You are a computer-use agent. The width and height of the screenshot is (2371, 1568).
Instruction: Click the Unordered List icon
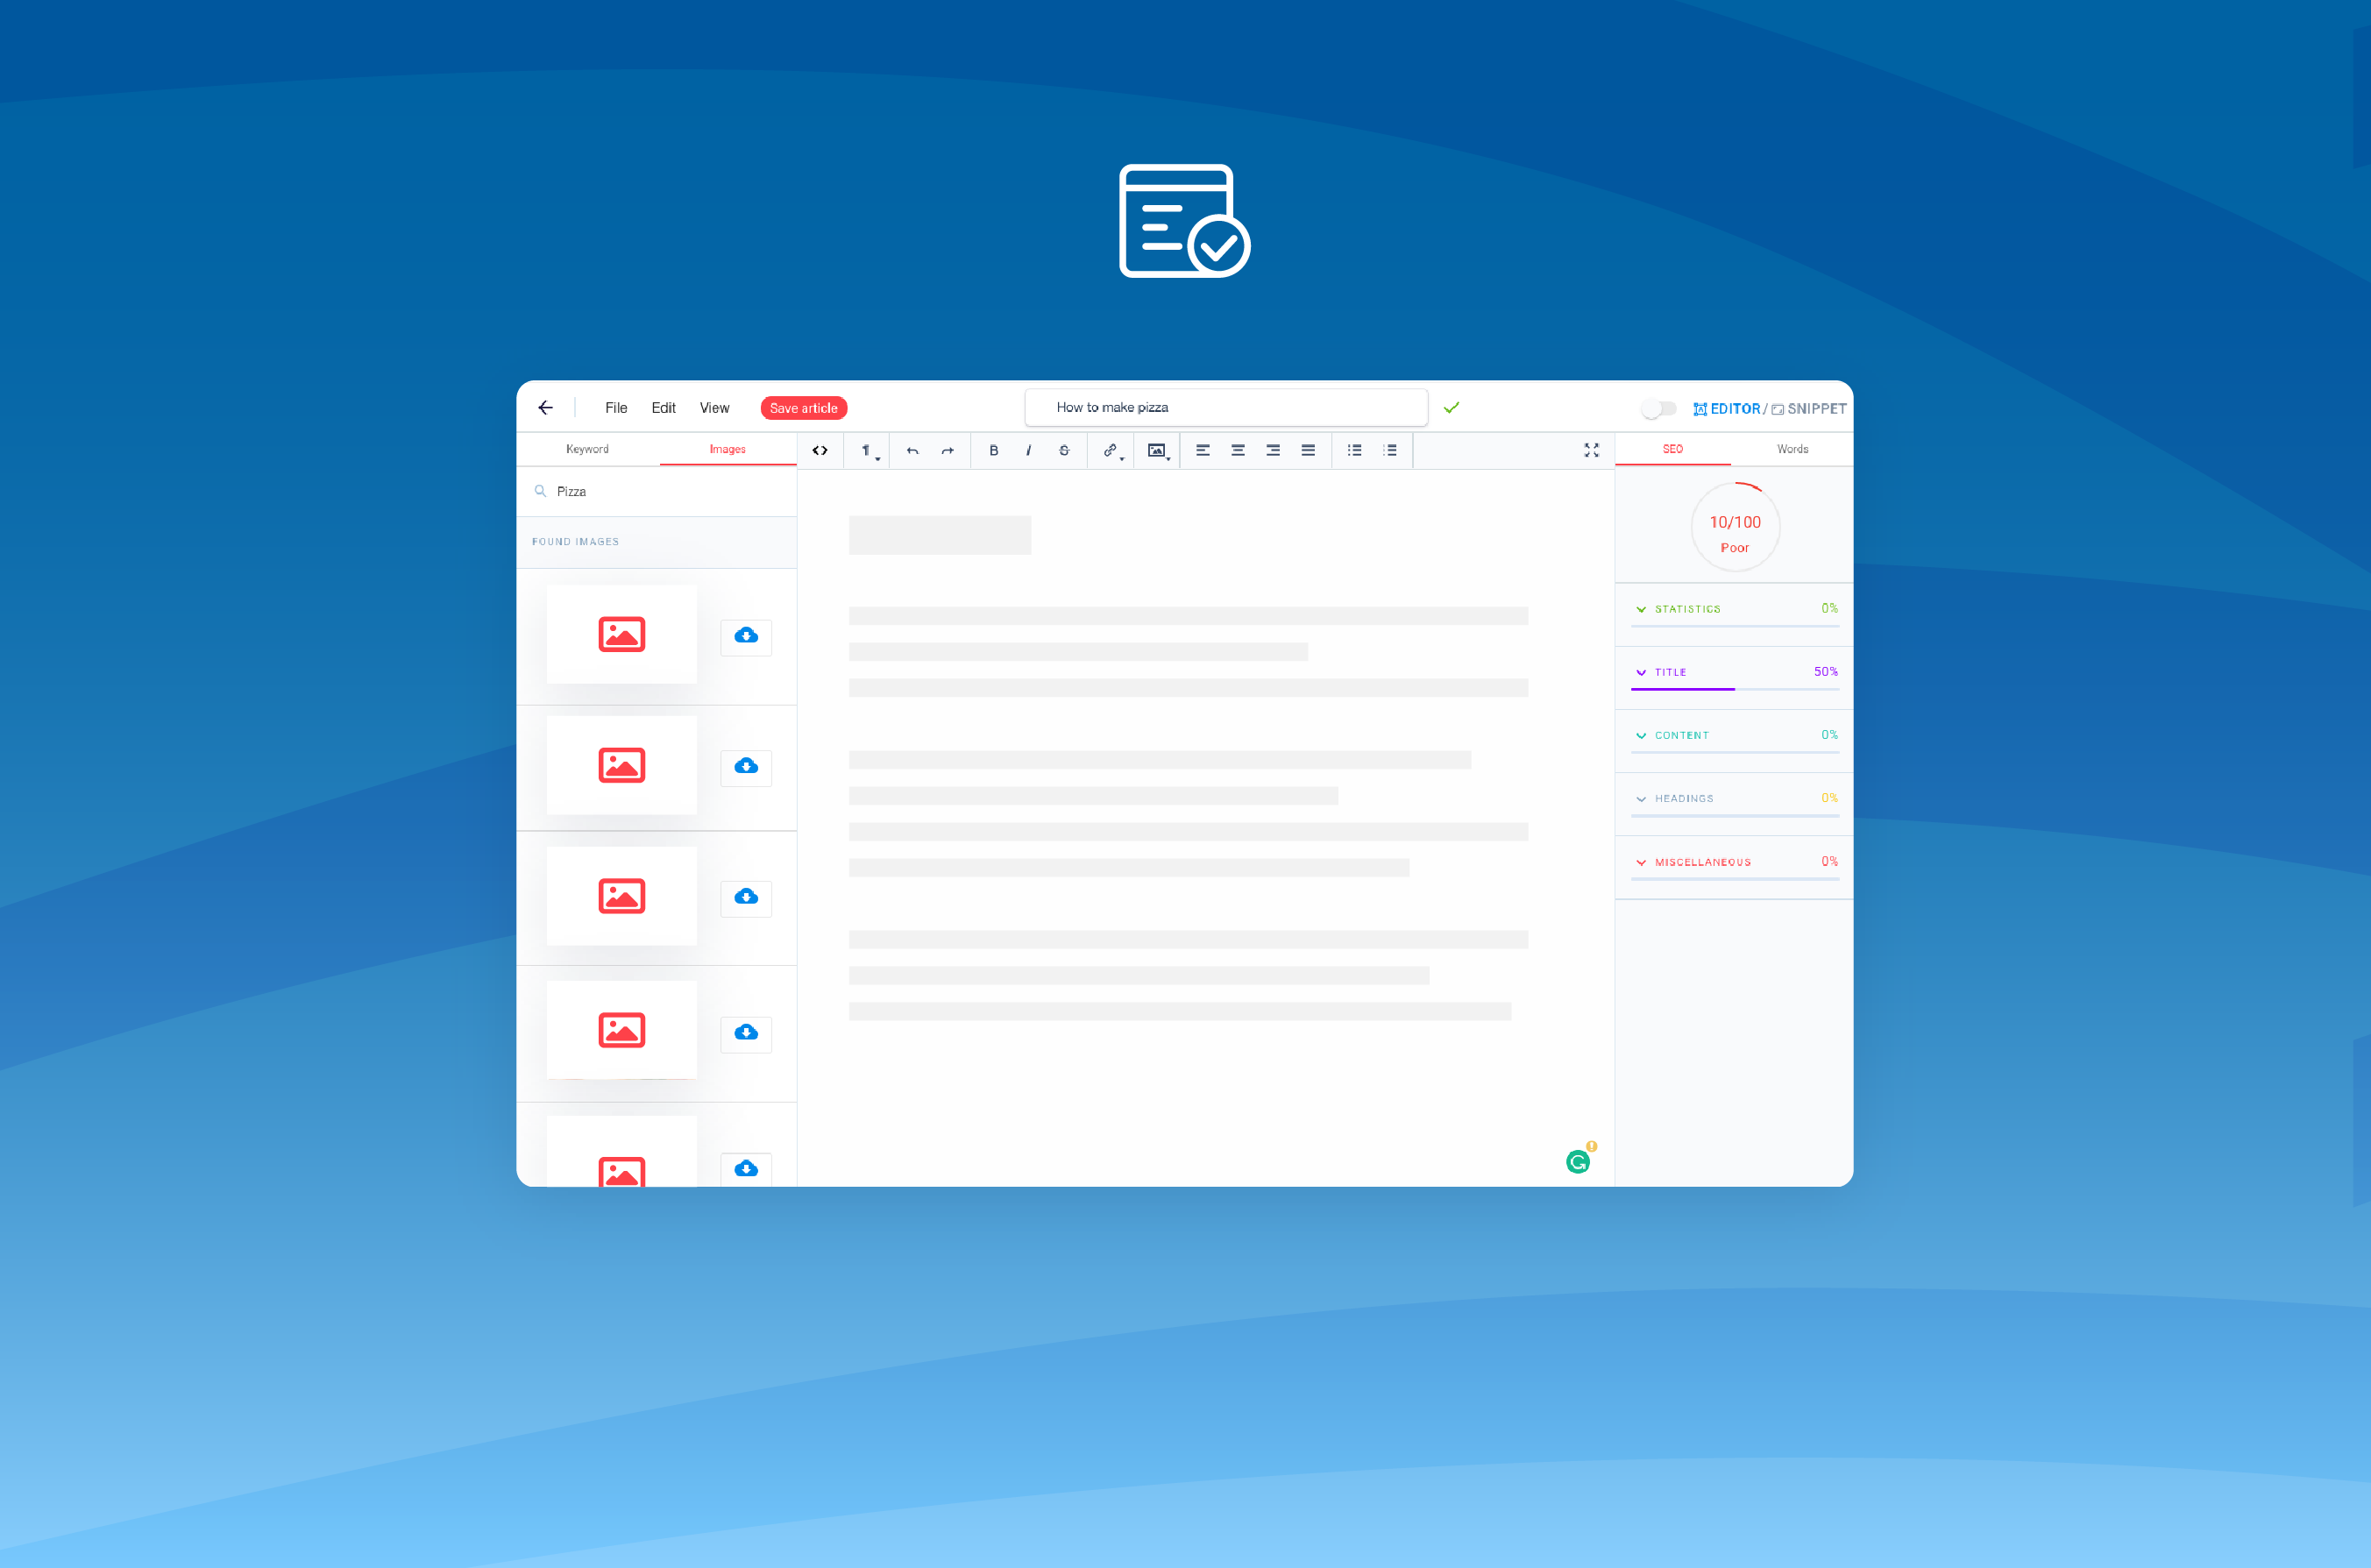point(1356,450)
